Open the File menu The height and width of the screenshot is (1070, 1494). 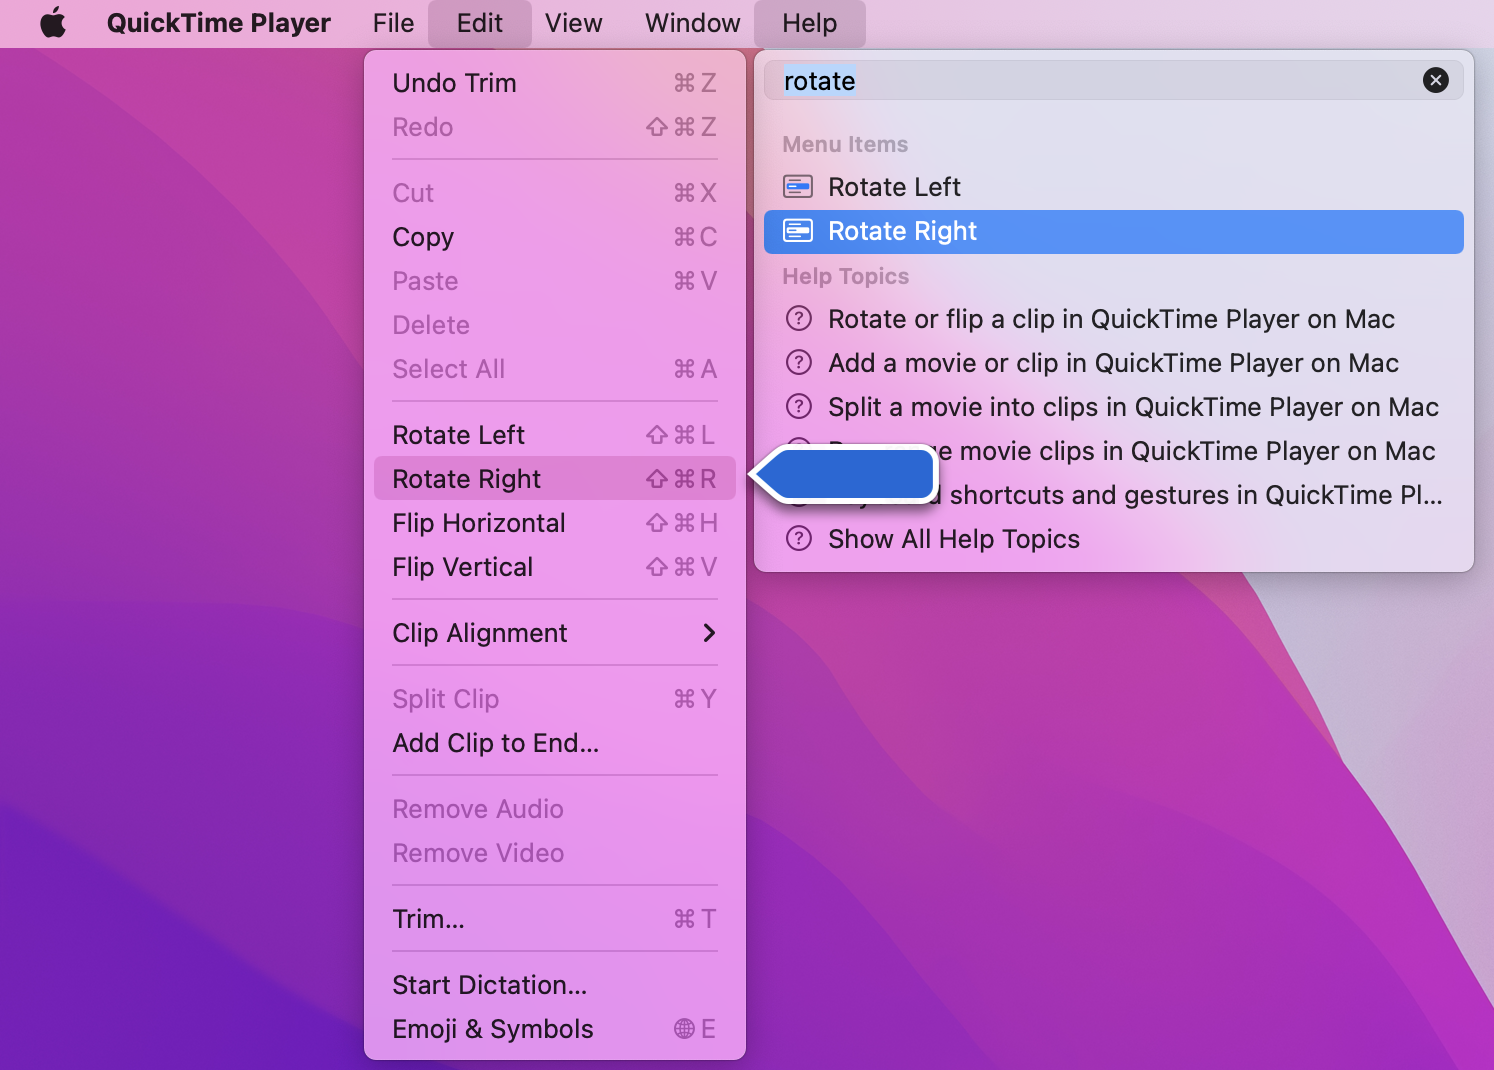393,23
